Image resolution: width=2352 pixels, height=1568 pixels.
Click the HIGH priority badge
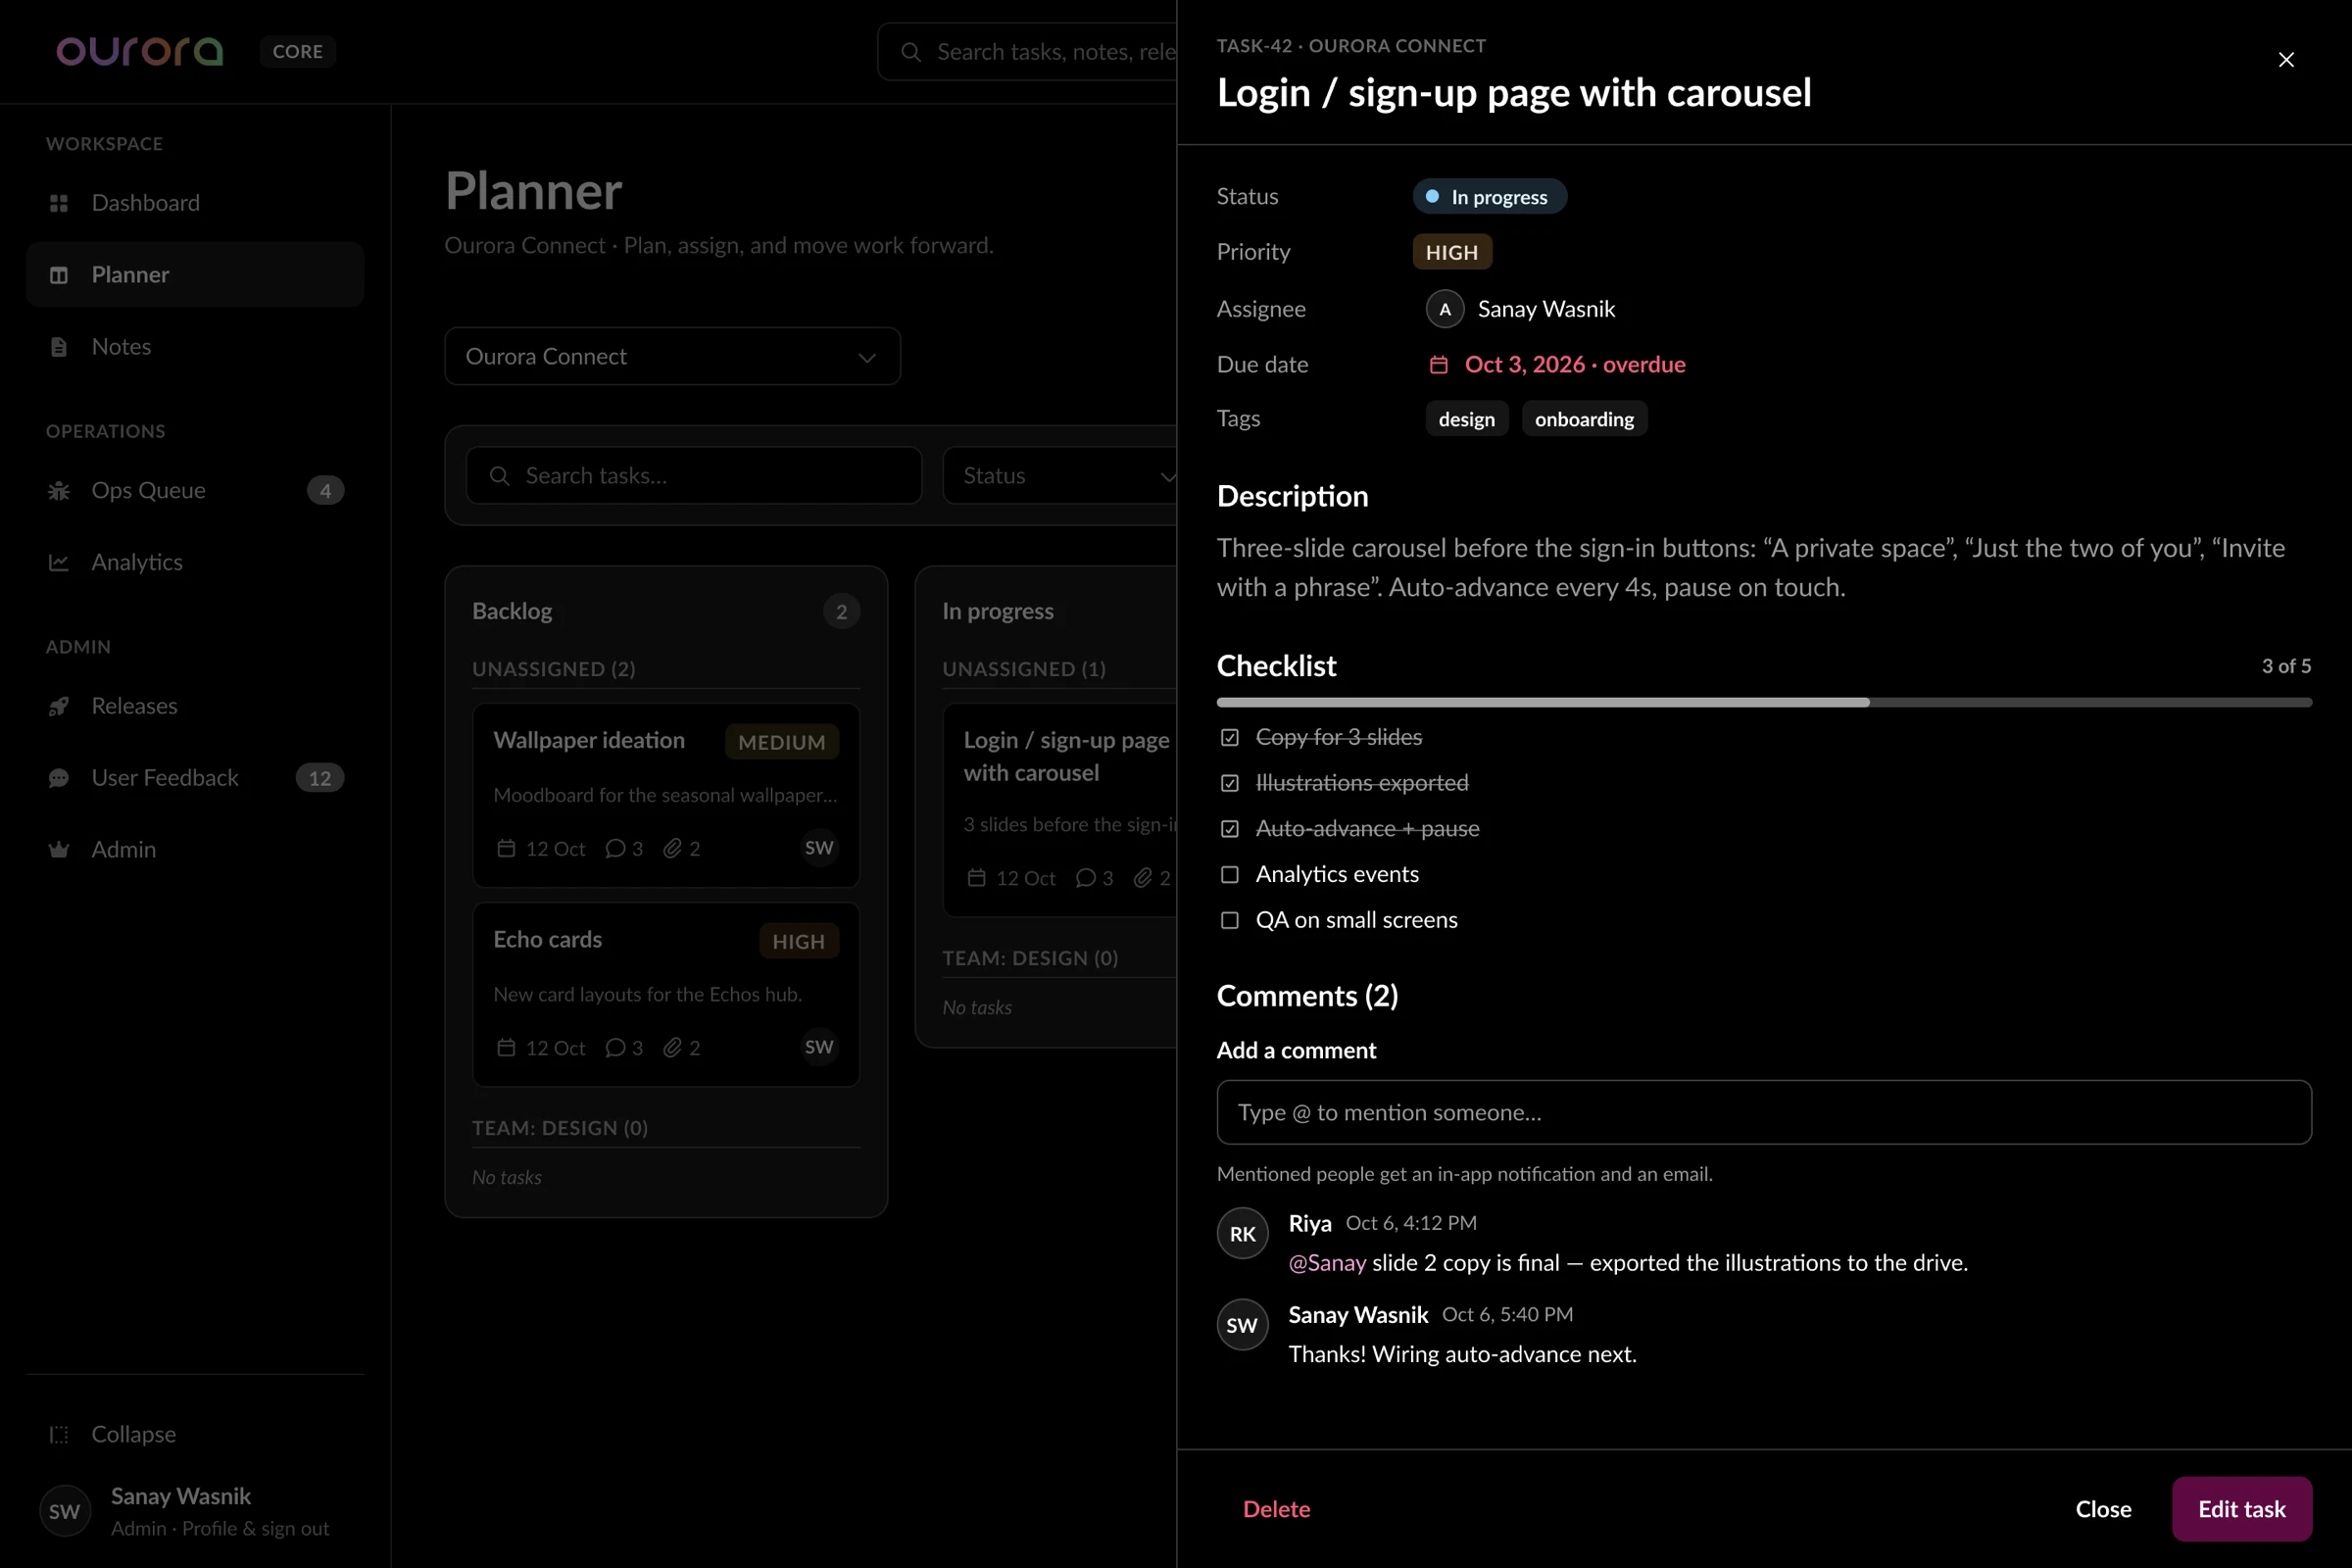(x=1451, y=253)
